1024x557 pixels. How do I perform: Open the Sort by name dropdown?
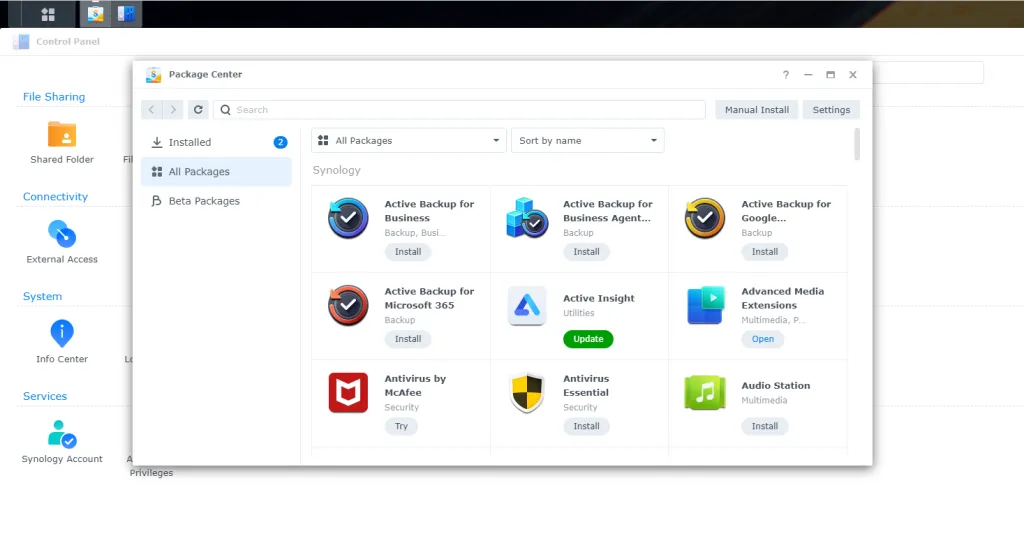587,140
